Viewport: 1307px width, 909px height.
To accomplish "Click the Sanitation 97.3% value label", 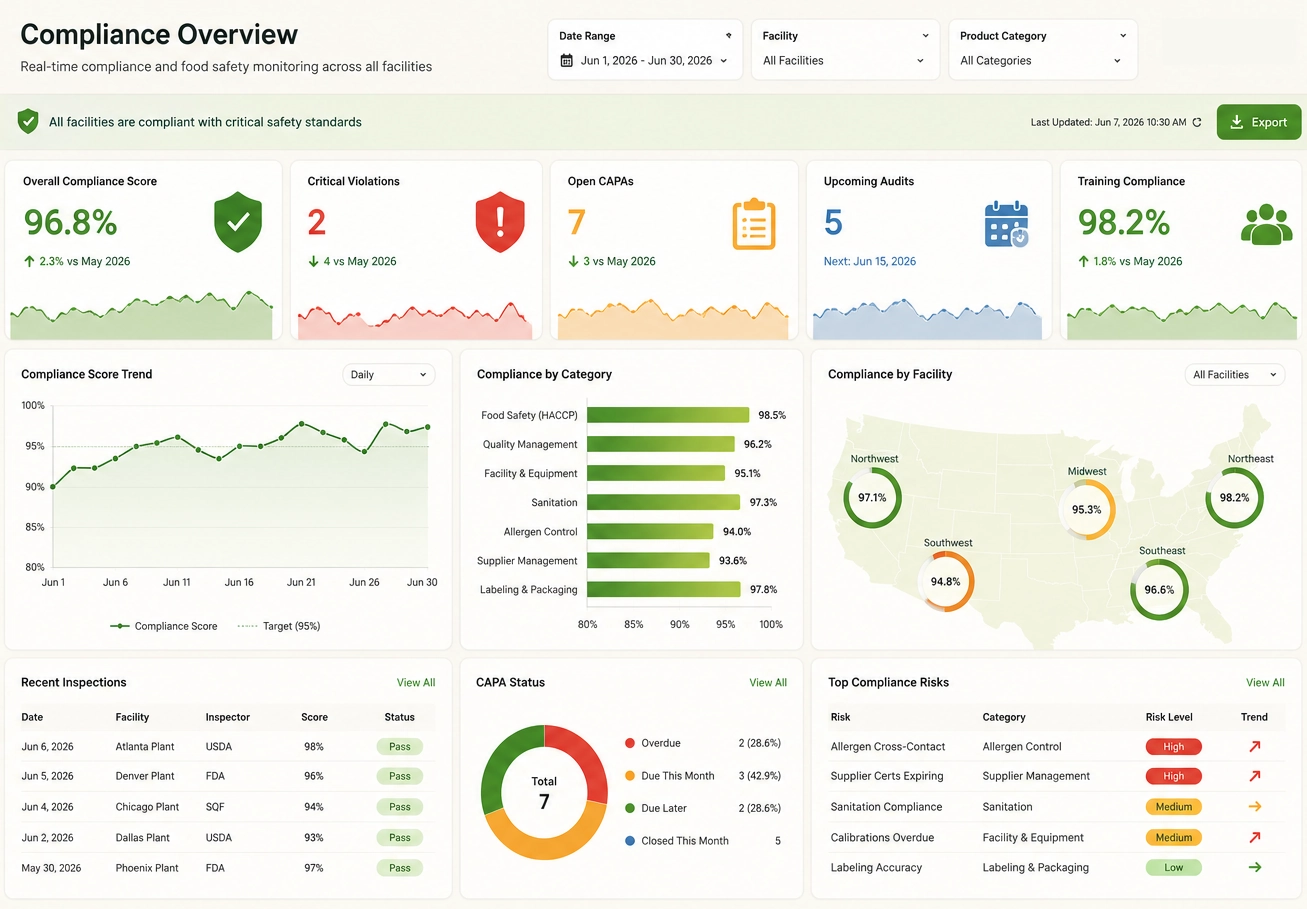I will (x=763, y=502).
